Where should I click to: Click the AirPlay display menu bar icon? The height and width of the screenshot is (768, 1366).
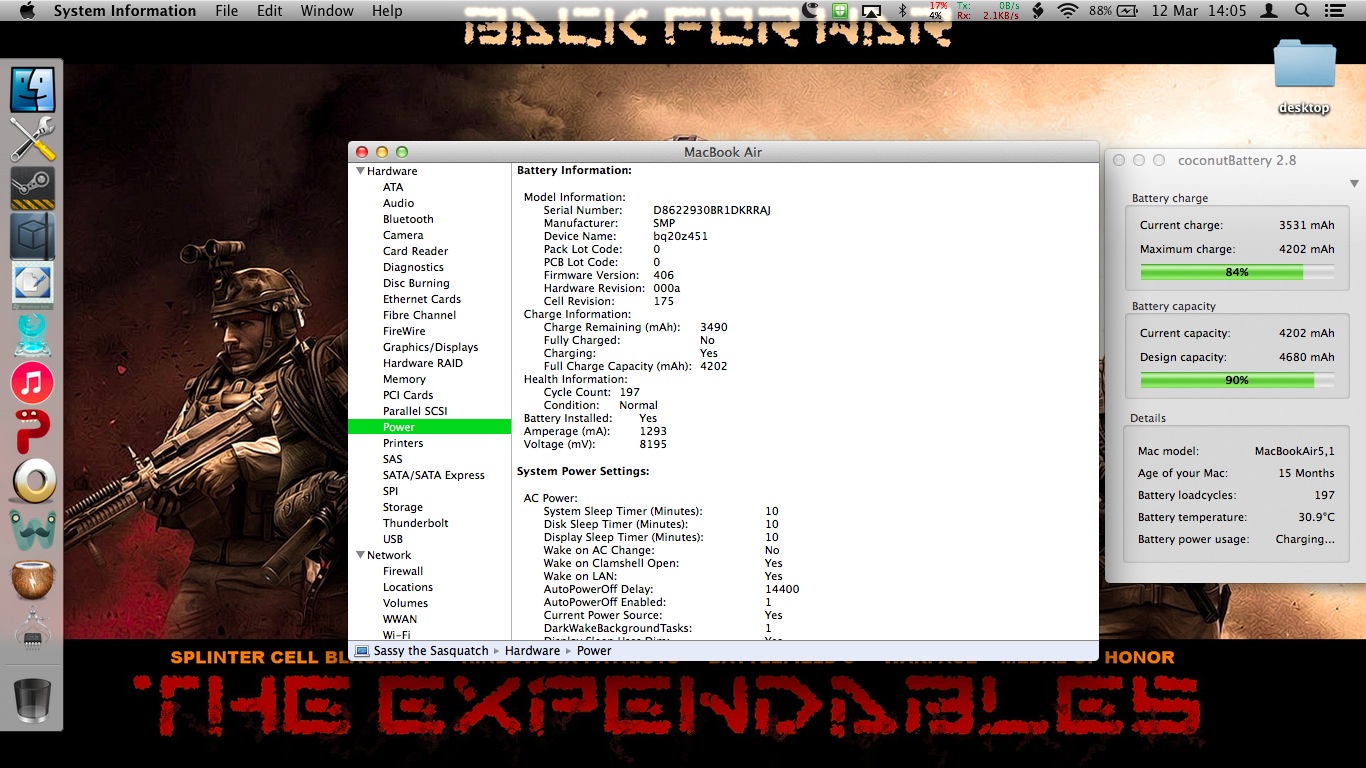click(x=872, y=11)
